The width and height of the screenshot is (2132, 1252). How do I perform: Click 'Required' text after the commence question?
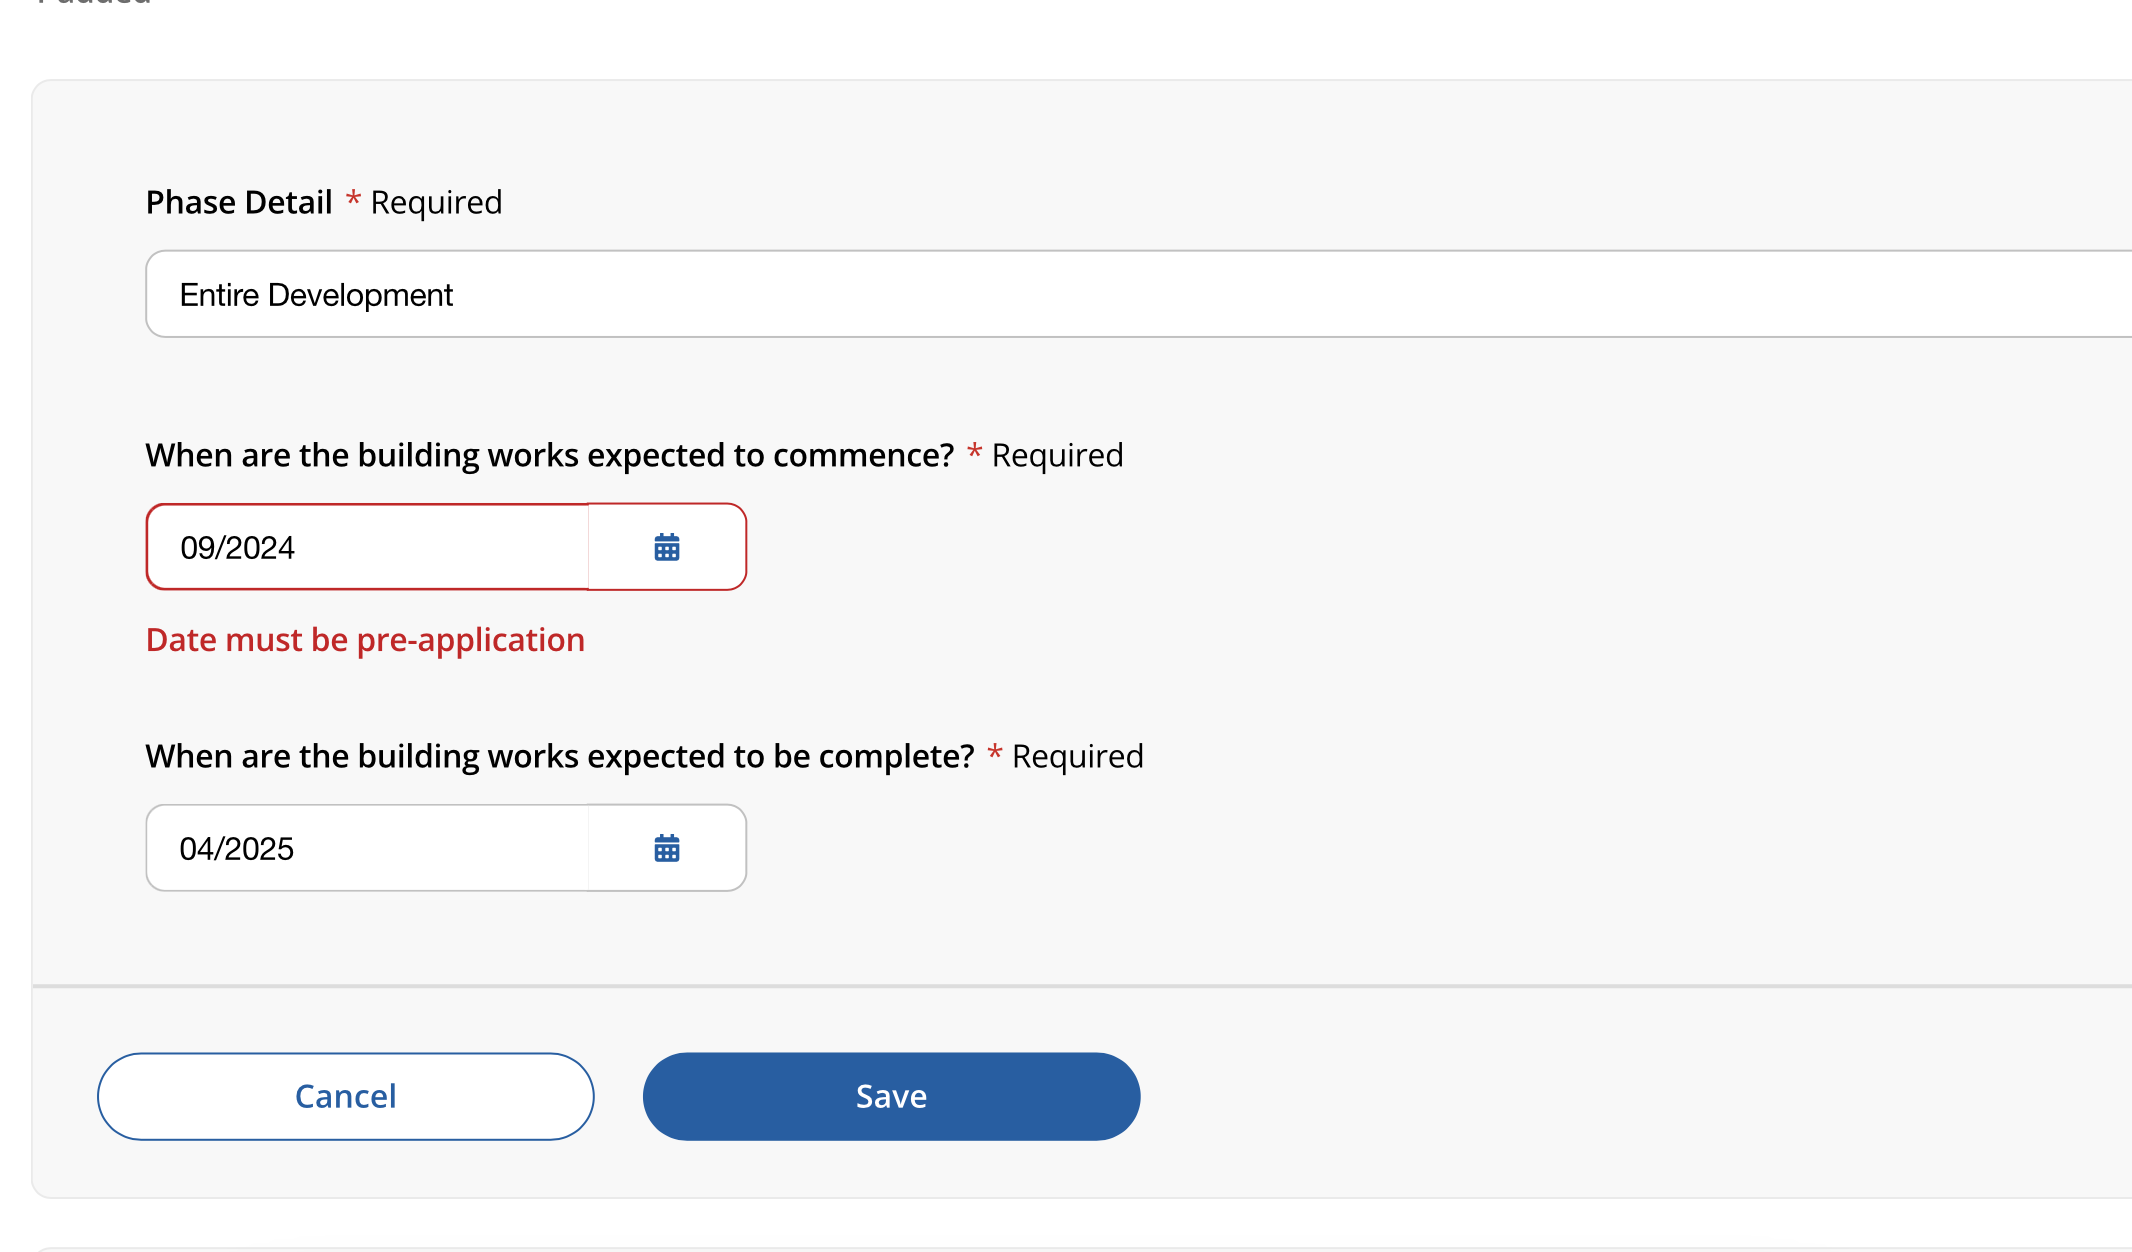coord(1057,455)
